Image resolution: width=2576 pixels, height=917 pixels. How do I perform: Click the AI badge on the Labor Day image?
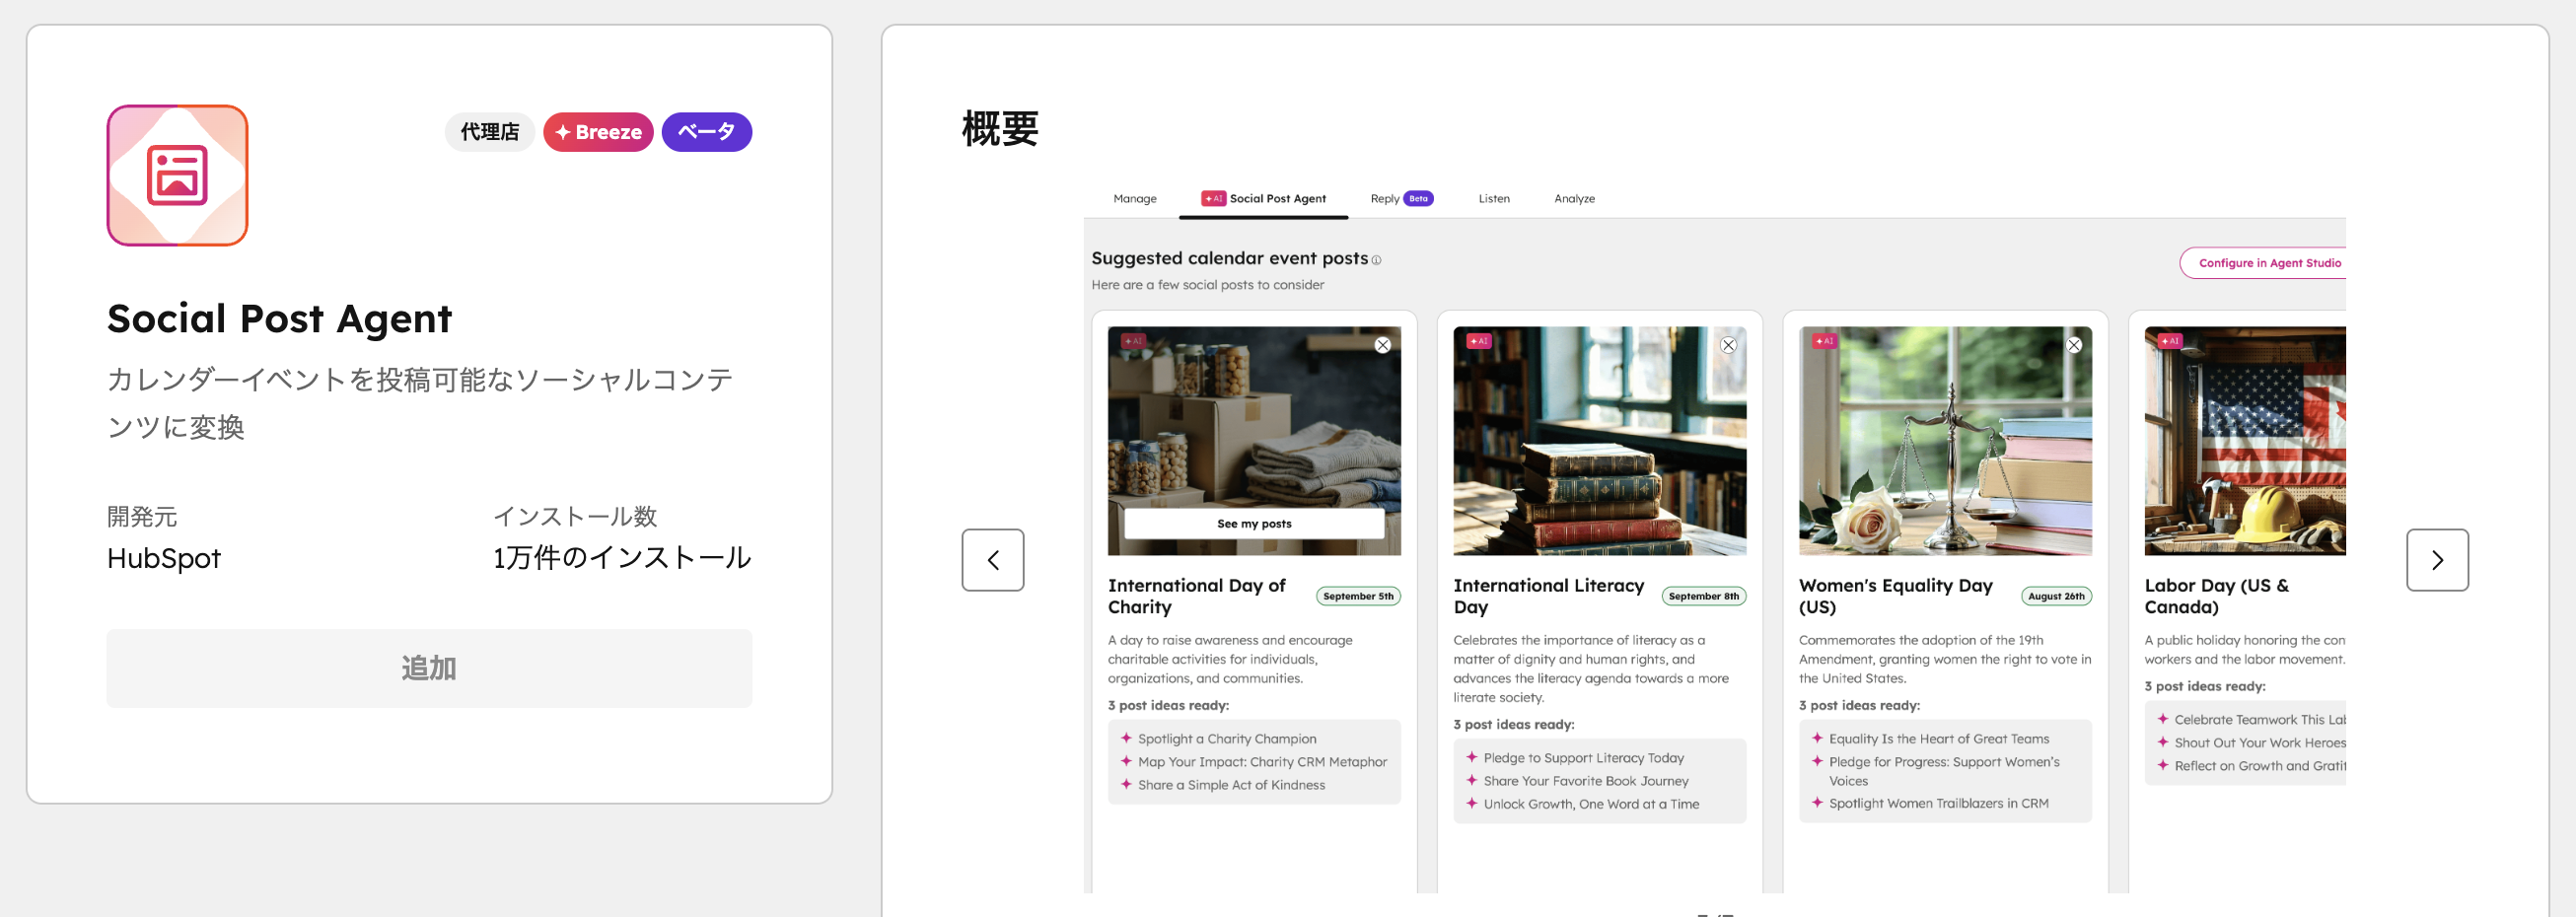[x=2169, y=341]
